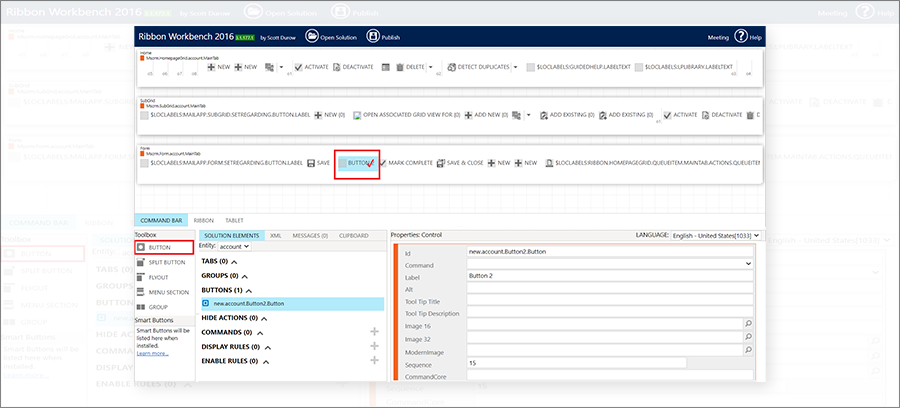Select OPEN ASSOCIATED GRID VIEW FOR (0)
Screen dimensions: 900x408
point(406,115)
